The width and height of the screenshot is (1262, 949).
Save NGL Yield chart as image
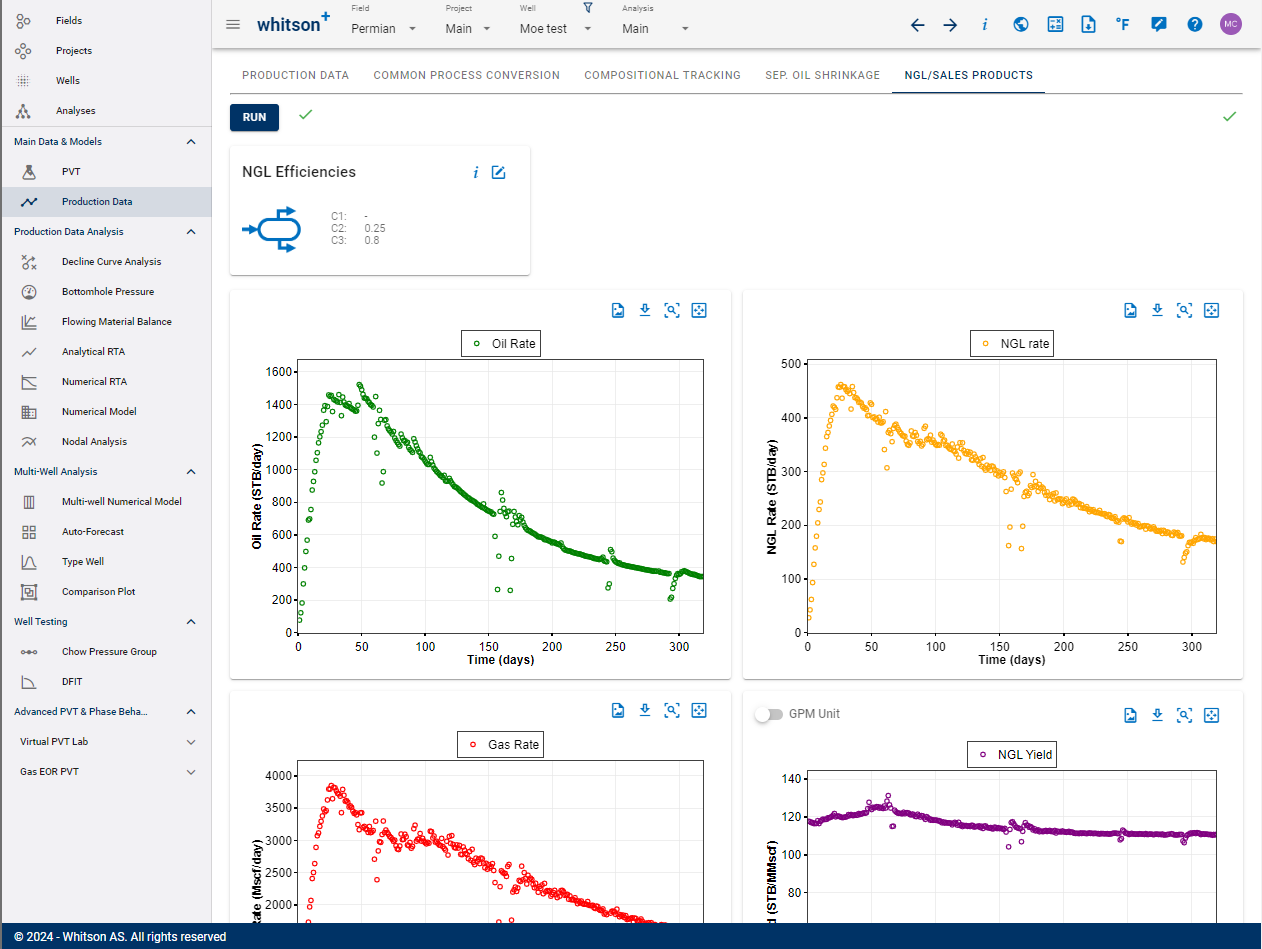tap(1130, 715)
